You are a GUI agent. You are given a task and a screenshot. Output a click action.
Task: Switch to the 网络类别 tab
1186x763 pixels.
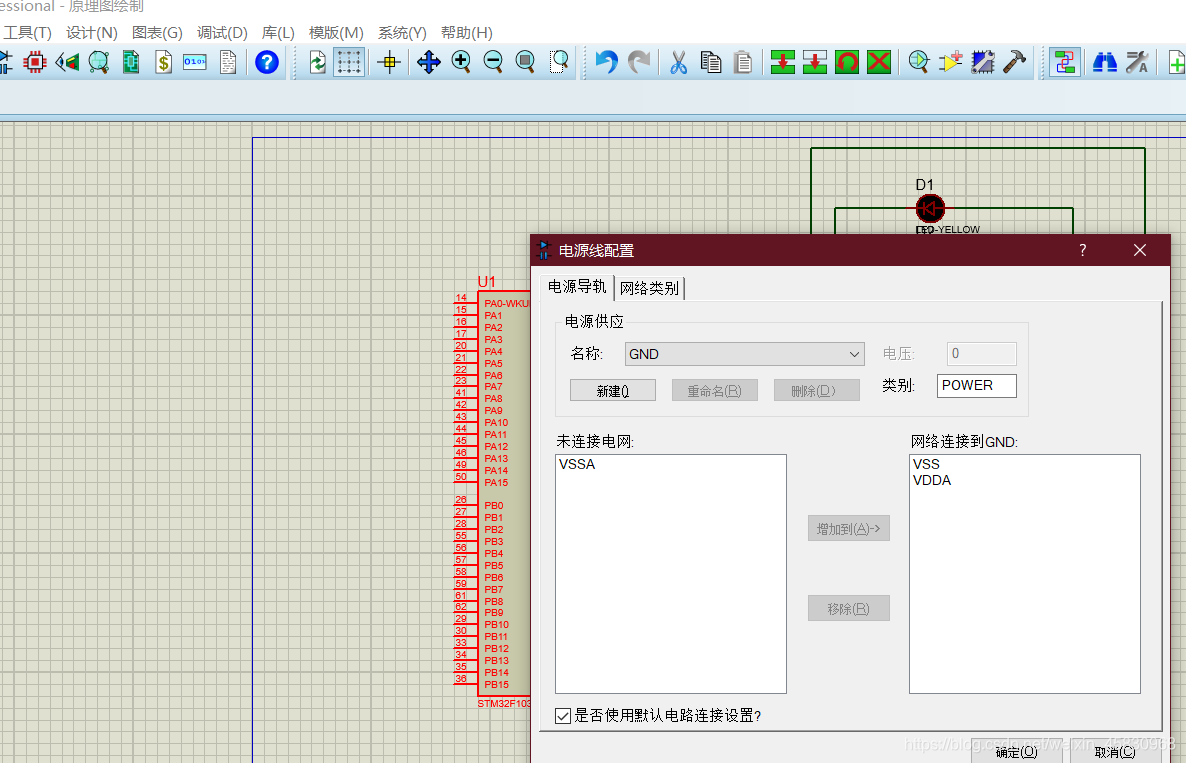(650, 288)
